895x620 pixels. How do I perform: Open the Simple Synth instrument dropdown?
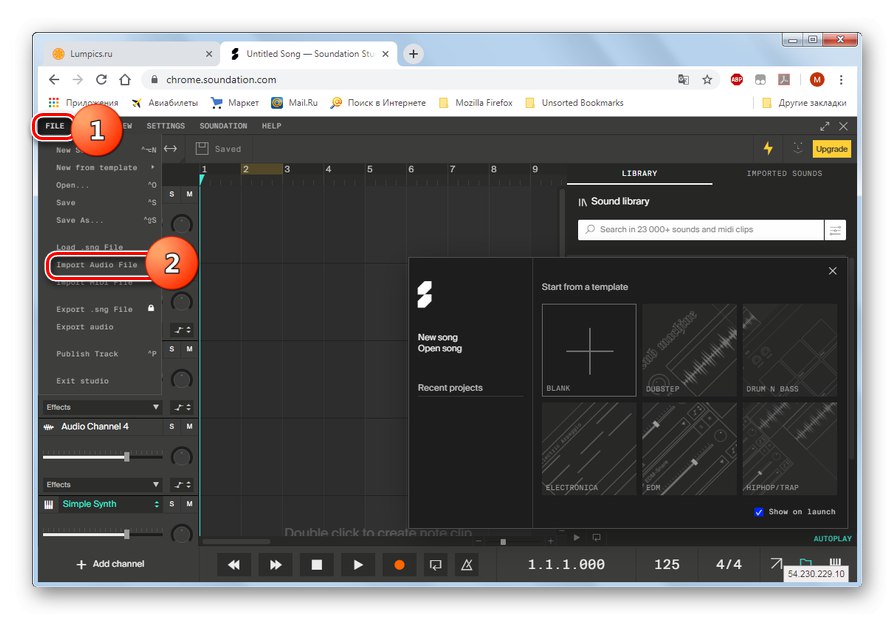pyautogui.click(x=156, y=504)
